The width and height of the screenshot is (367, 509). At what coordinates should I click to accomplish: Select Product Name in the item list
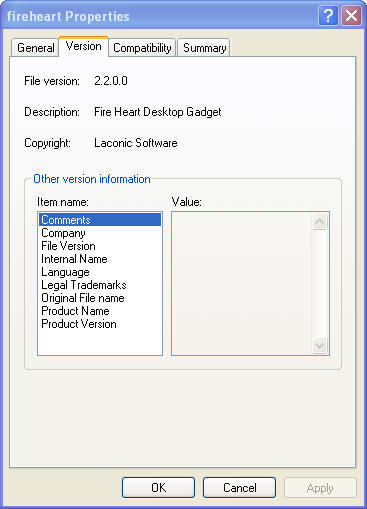[x=100, y=311]
